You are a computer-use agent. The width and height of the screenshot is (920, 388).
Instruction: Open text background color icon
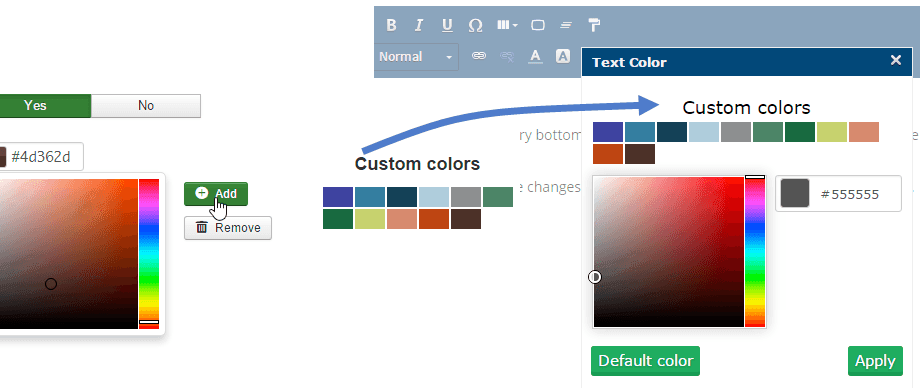tap(563, 56)
